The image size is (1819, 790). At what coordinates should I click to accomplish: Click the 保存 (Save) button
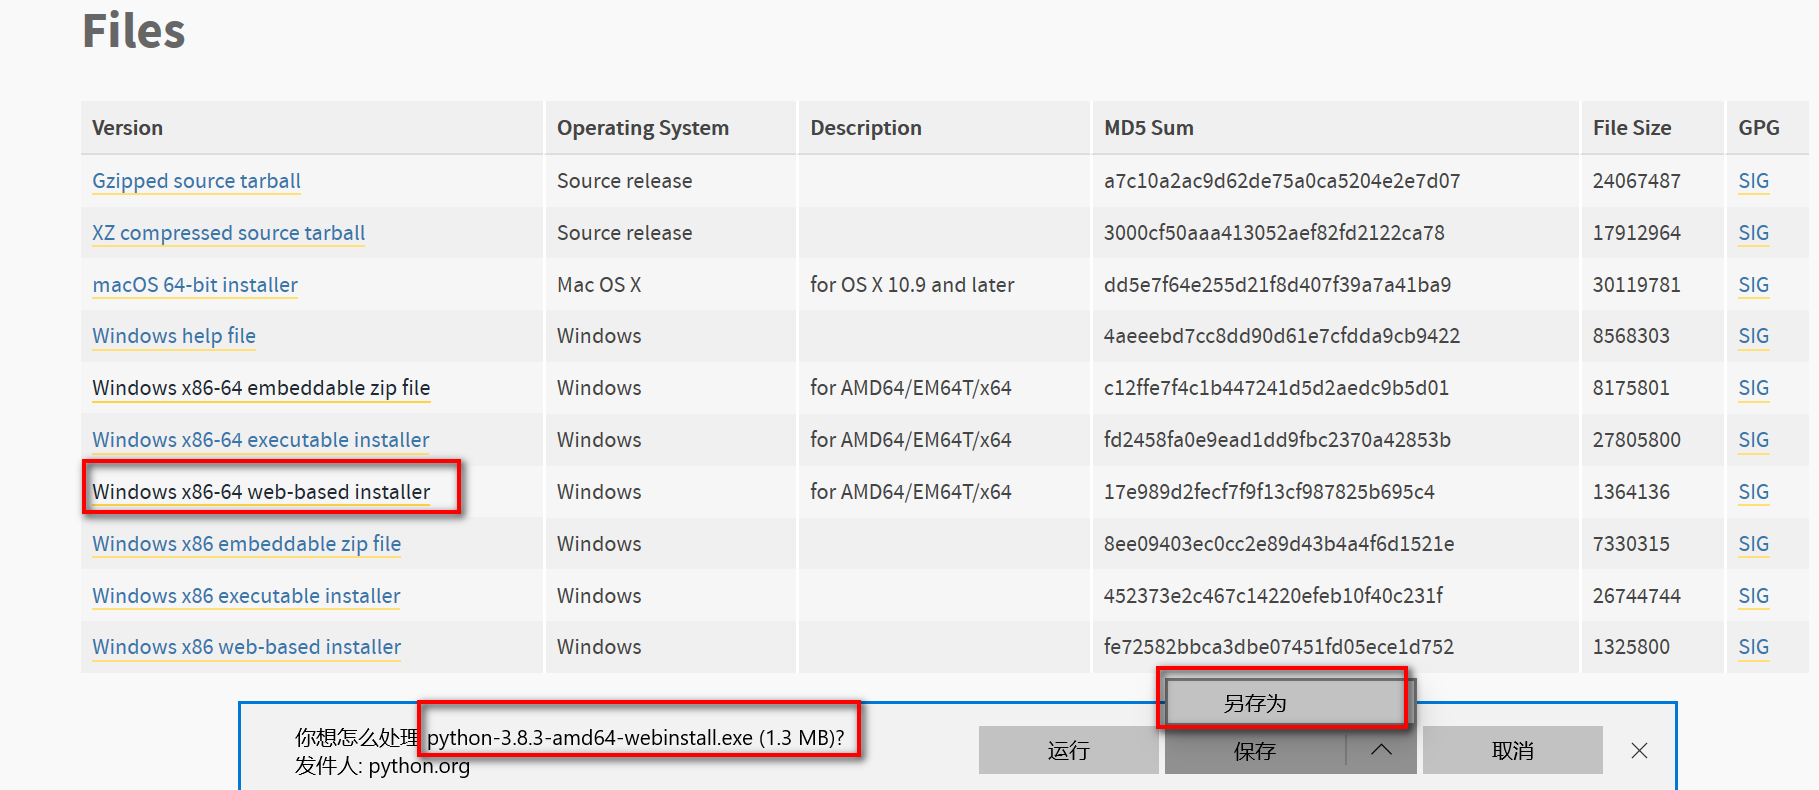tap(1255, 750)
